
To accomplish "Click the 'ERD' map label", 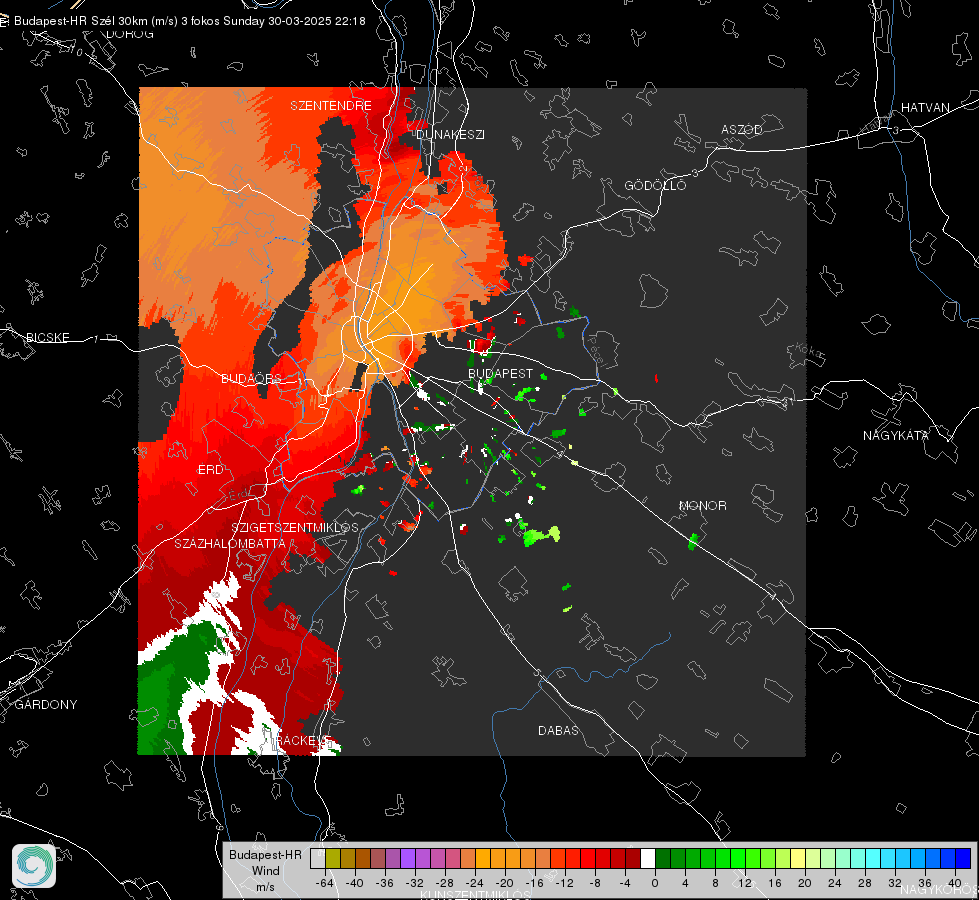I will [x=210, y=470].
